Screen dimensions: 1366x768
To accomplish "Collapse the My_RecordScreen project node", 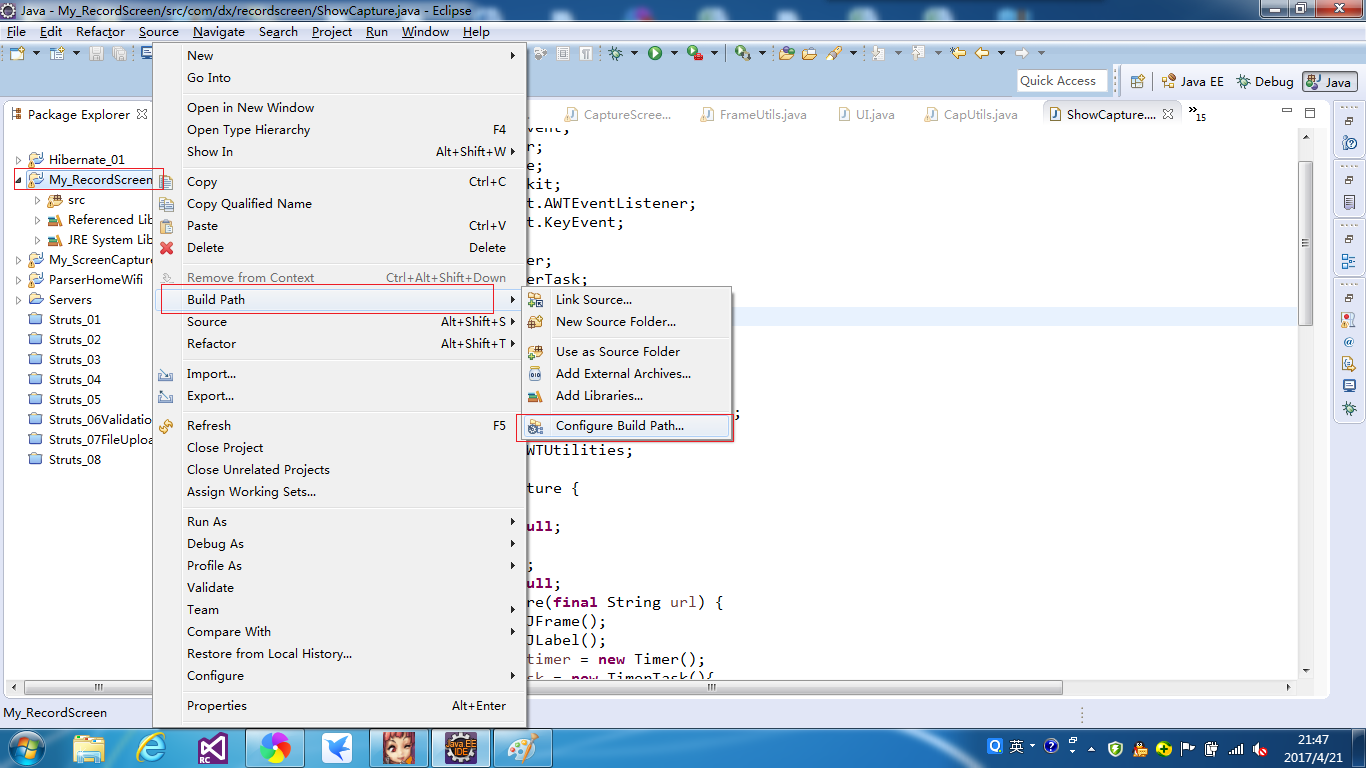I will click(18, 180).
